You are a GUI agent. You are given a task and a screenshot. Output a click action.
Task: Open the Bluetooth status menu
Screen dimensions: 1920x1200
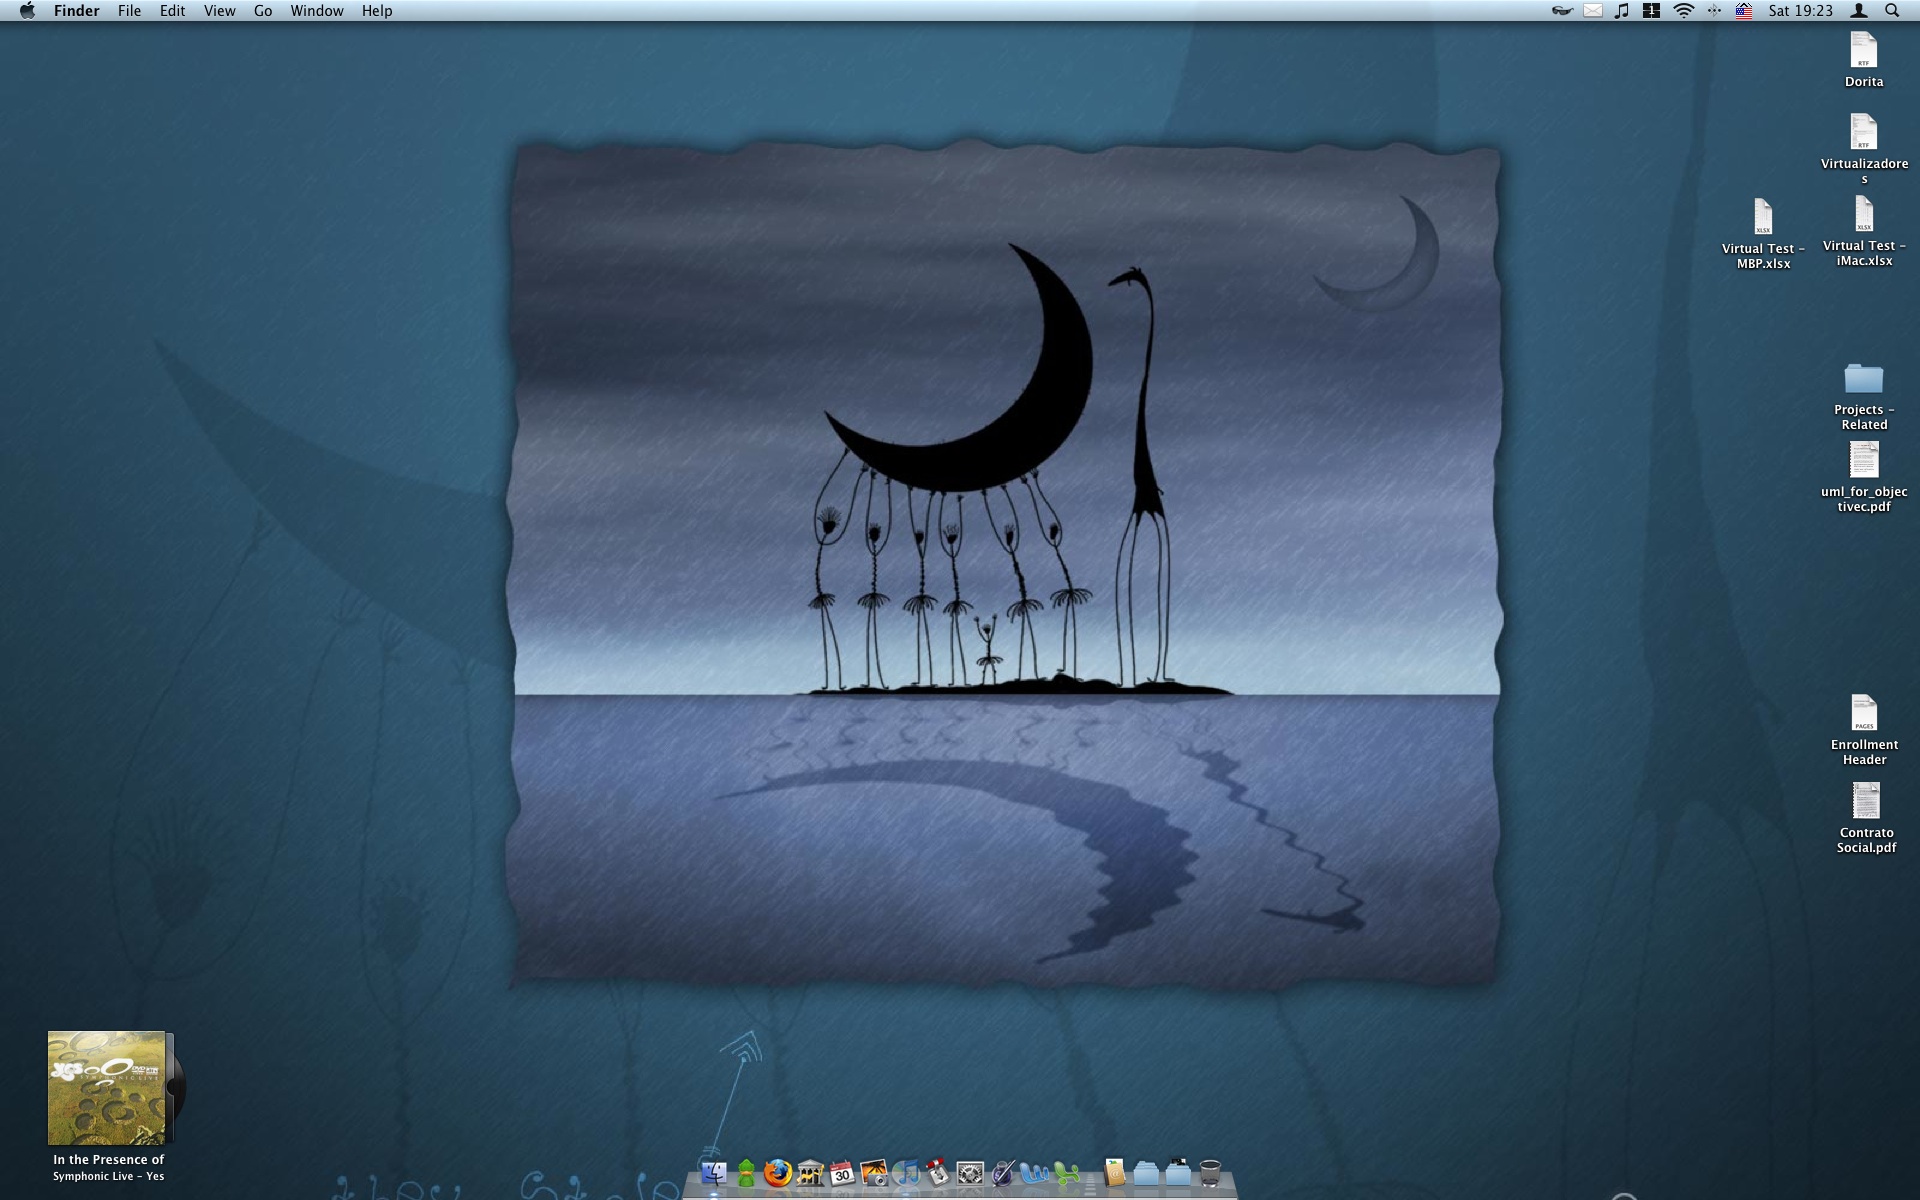[1714, 11]
